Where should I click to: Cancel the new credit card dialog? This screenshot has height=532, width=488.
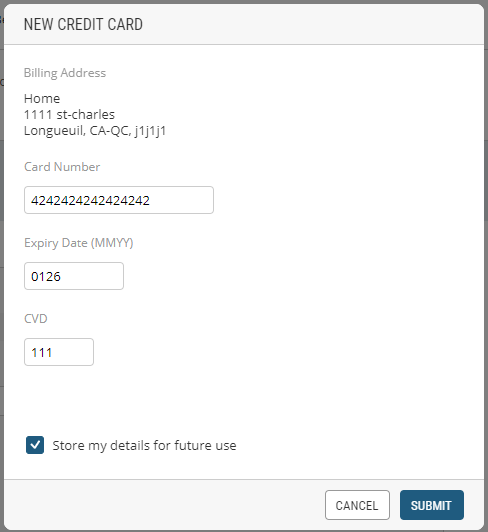coord(357,505)
